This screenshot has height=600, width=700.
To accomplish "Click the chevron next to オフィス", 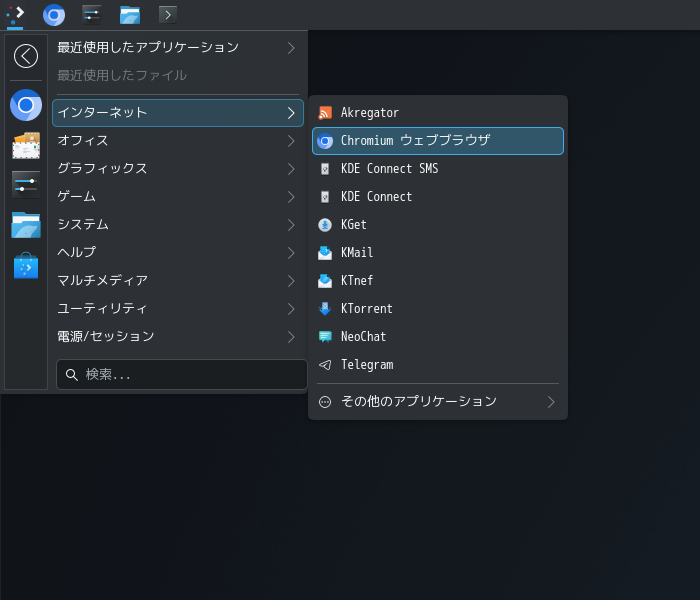I will pos(291,141).
